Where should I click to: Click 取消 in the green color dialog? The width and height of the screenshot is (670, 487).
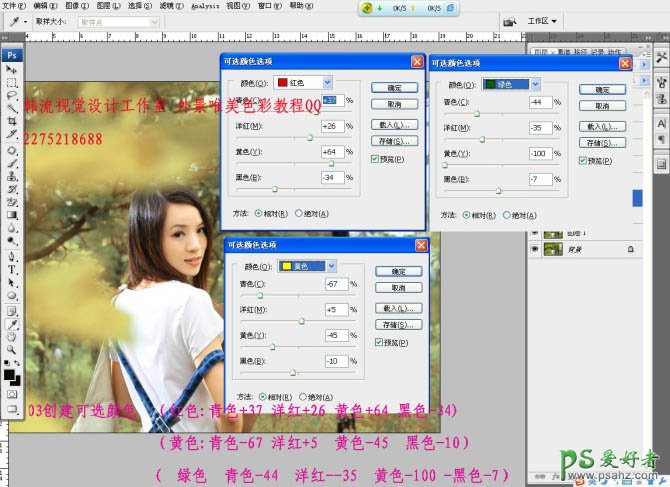click(x=602, y=107)
